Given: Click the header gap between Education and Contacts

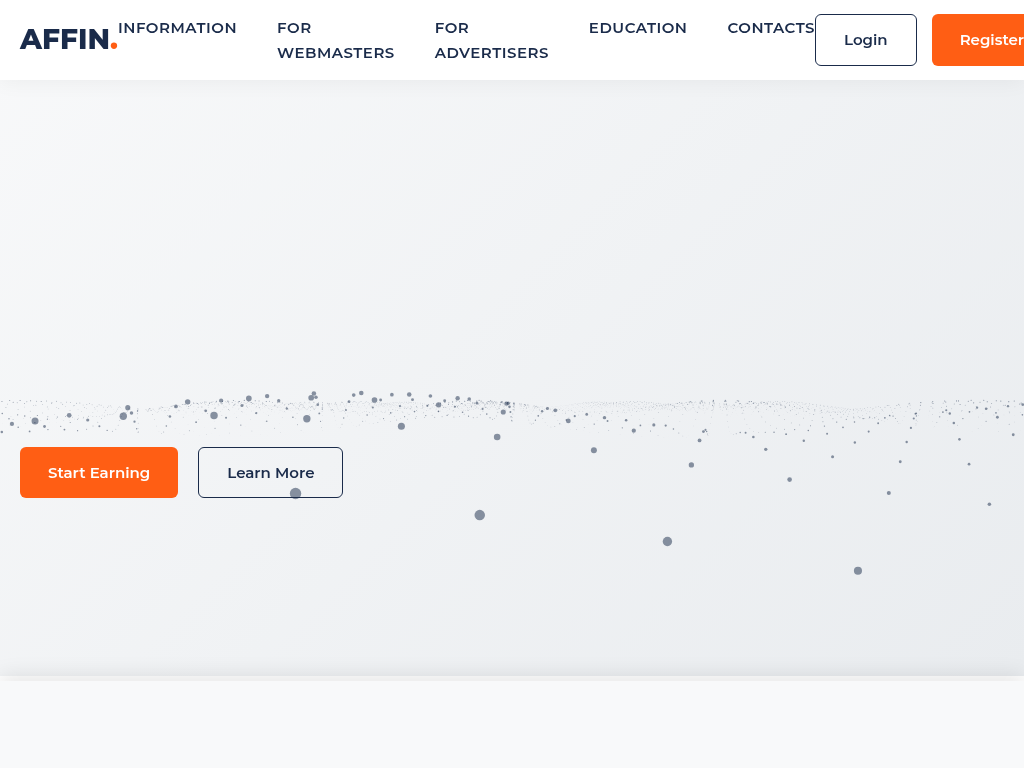Looking at the screenshot, I should 707,28.
